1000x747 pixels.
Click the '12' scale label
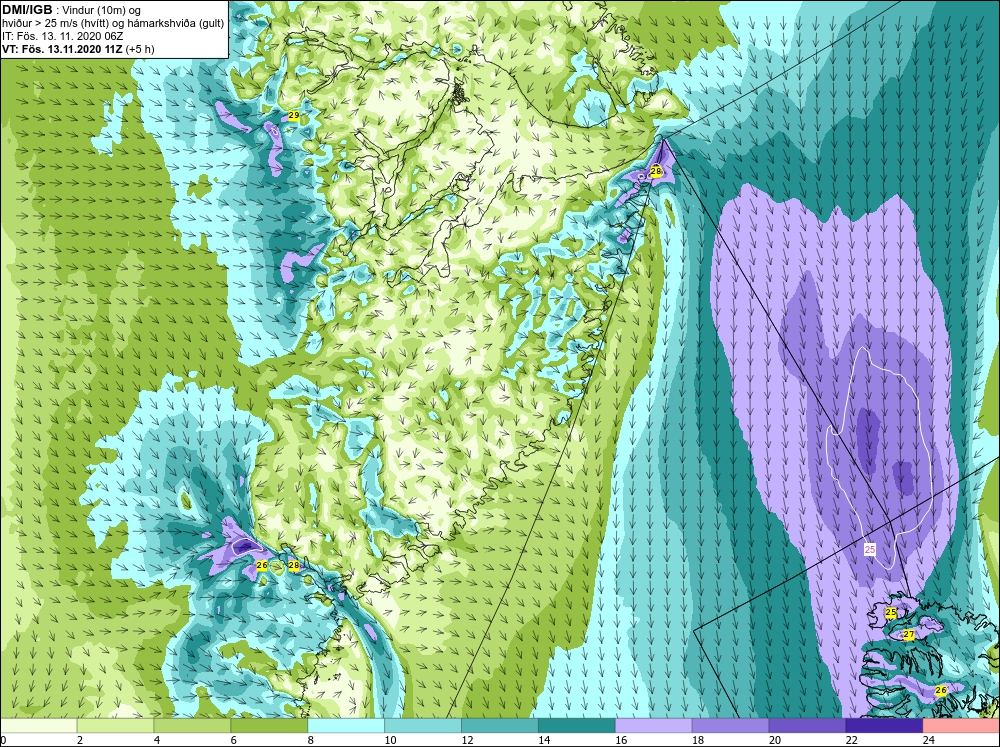point(467,740)
